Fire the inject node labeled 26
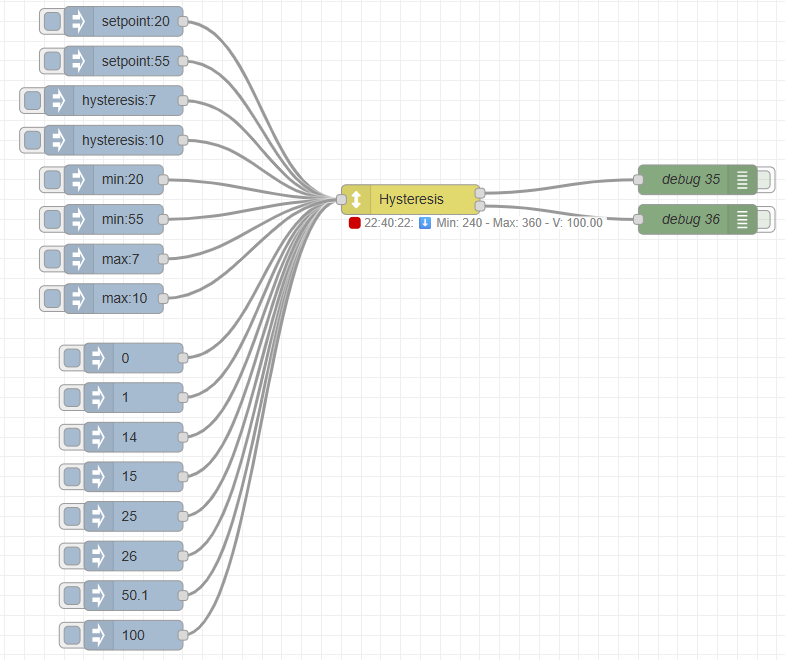This screenshot has height=660, width=785. pyautogui.click(x=72, y=556)
